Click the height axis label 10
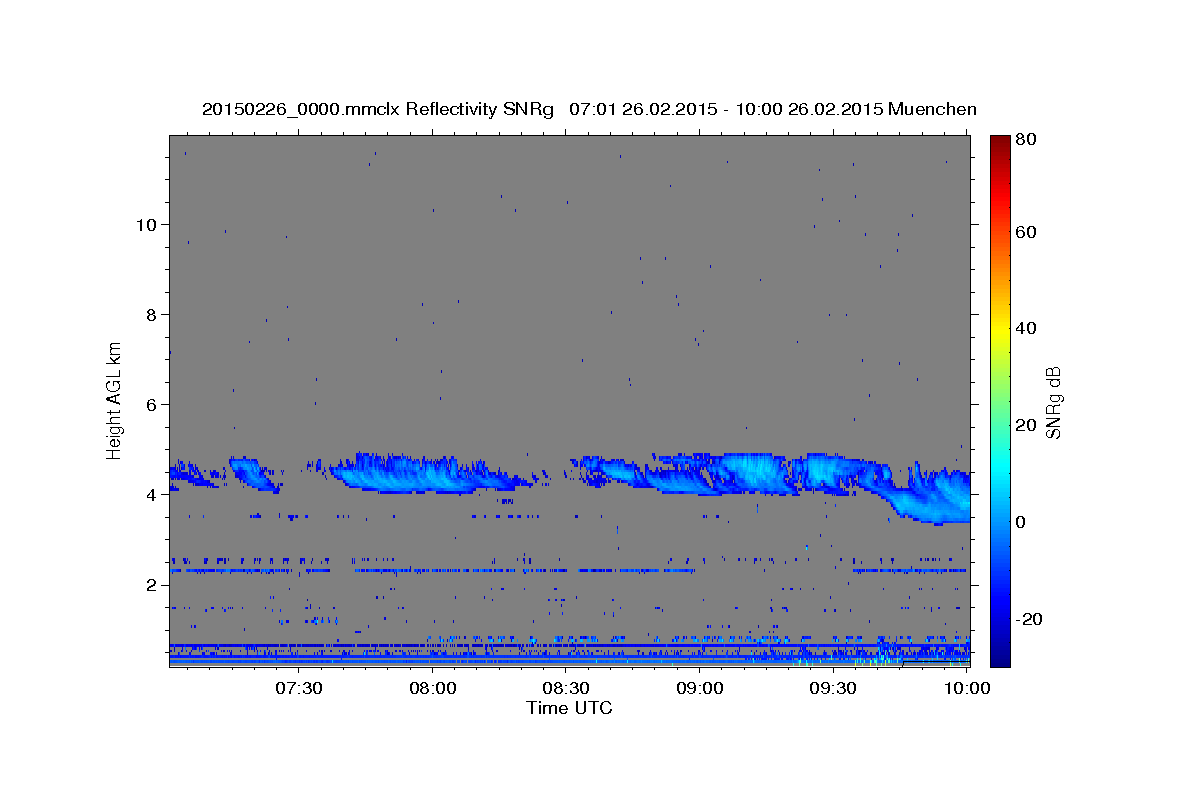The width and height of the screenshot is (1200, 800). (145, 224)
